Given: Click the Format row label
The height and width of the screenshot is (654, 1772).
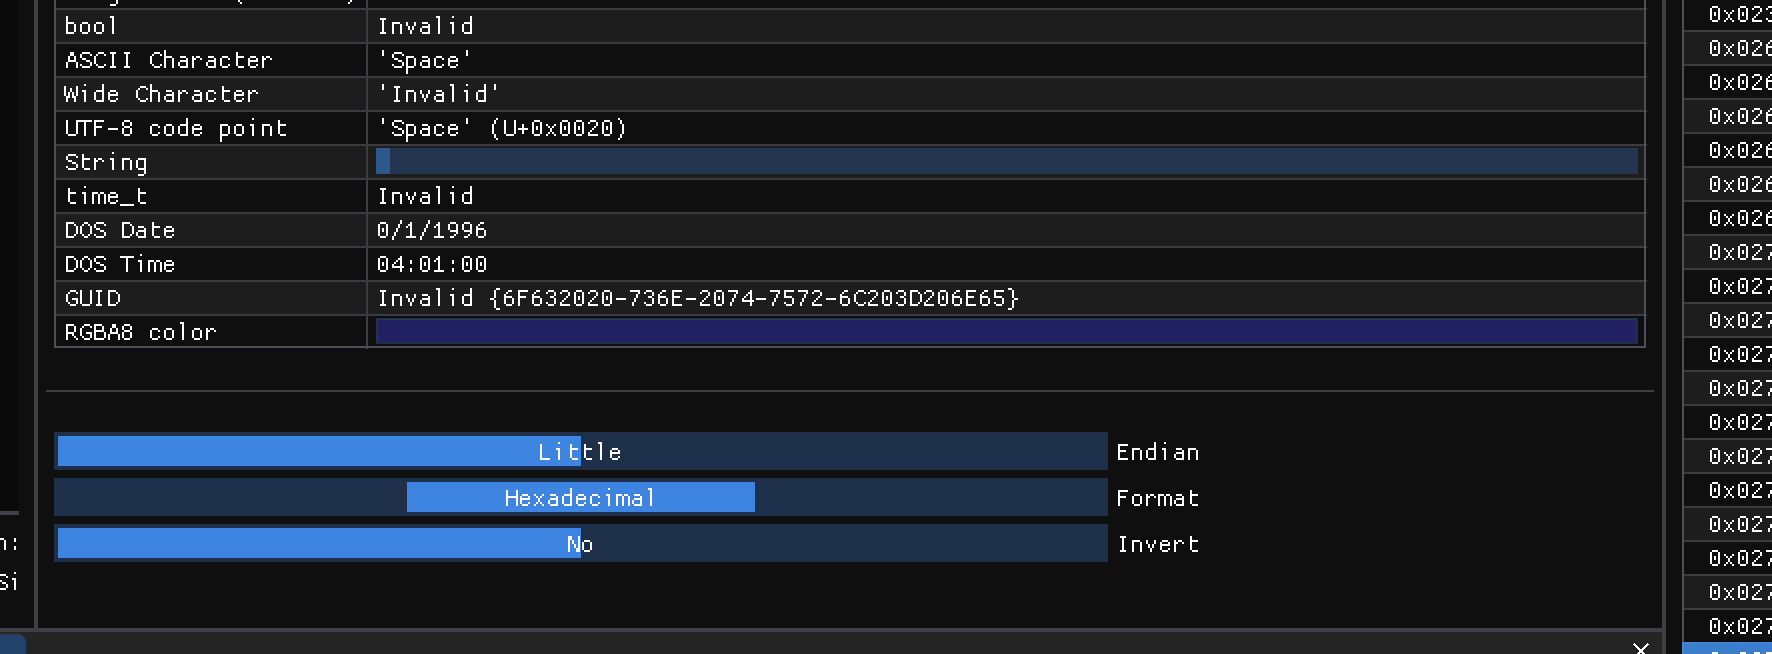Looking at the screenshot, I should (x=1157, y=497).
